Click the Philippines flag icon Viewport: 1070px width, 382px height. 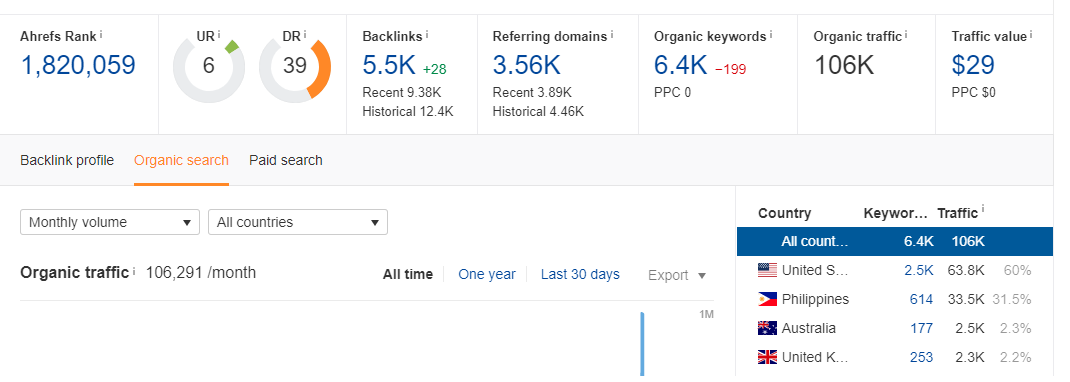pyautogui.click(x=767, y=299)
